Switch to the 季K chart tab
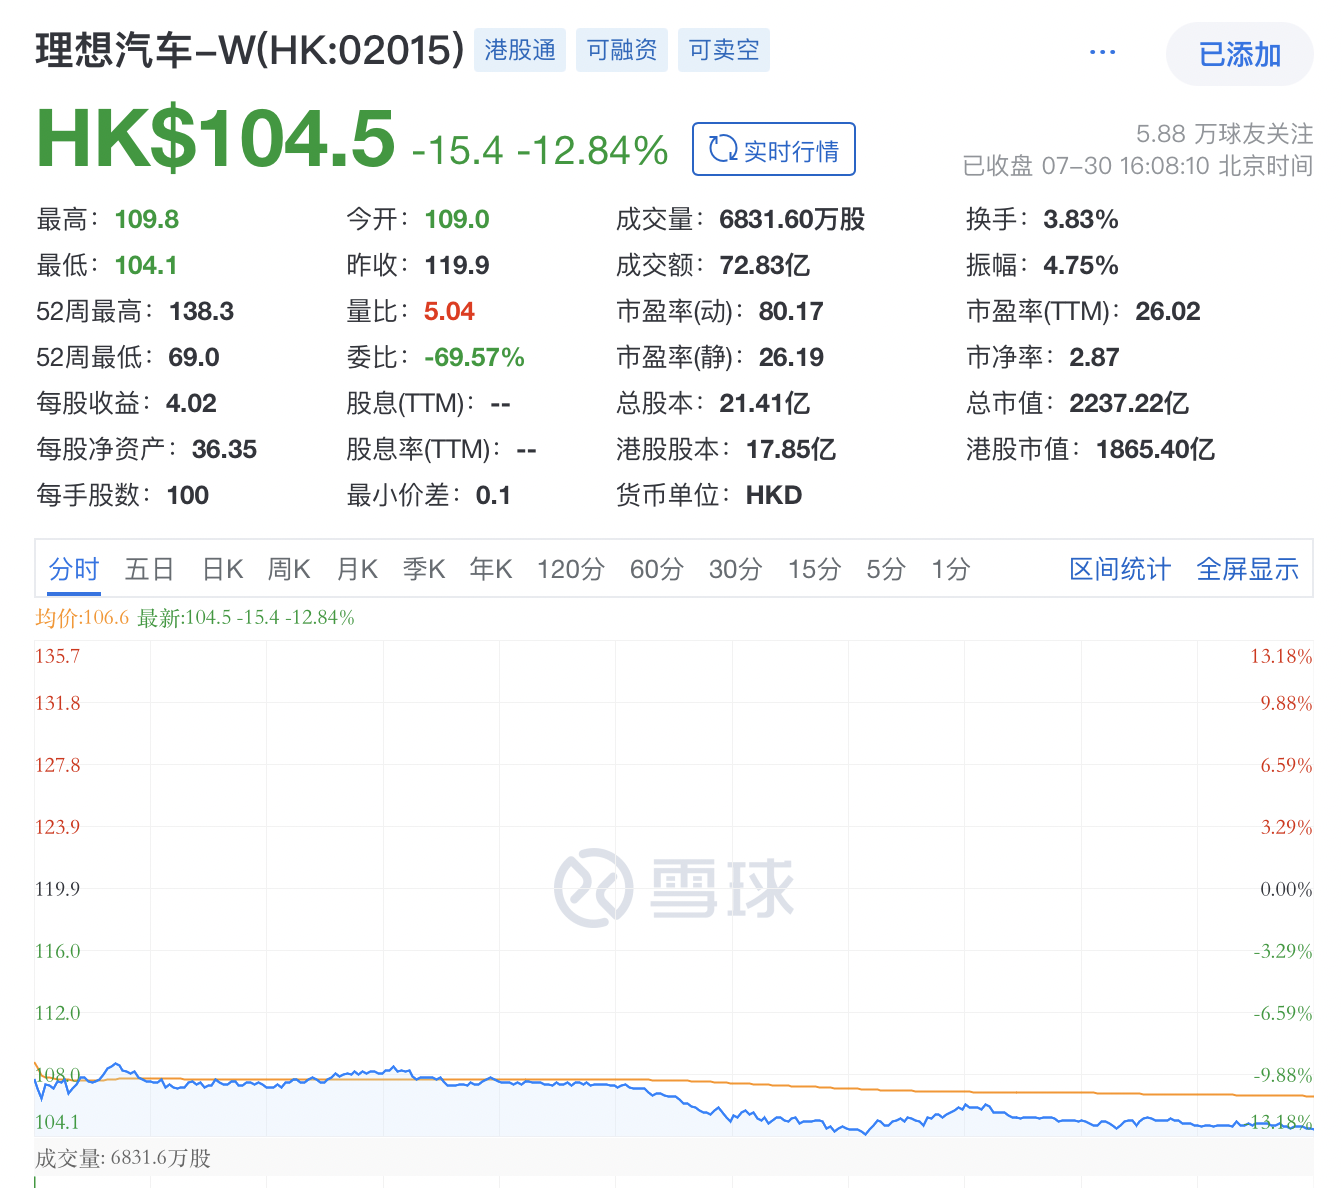Screen dimensions: 1342x1188 point(424,570)
